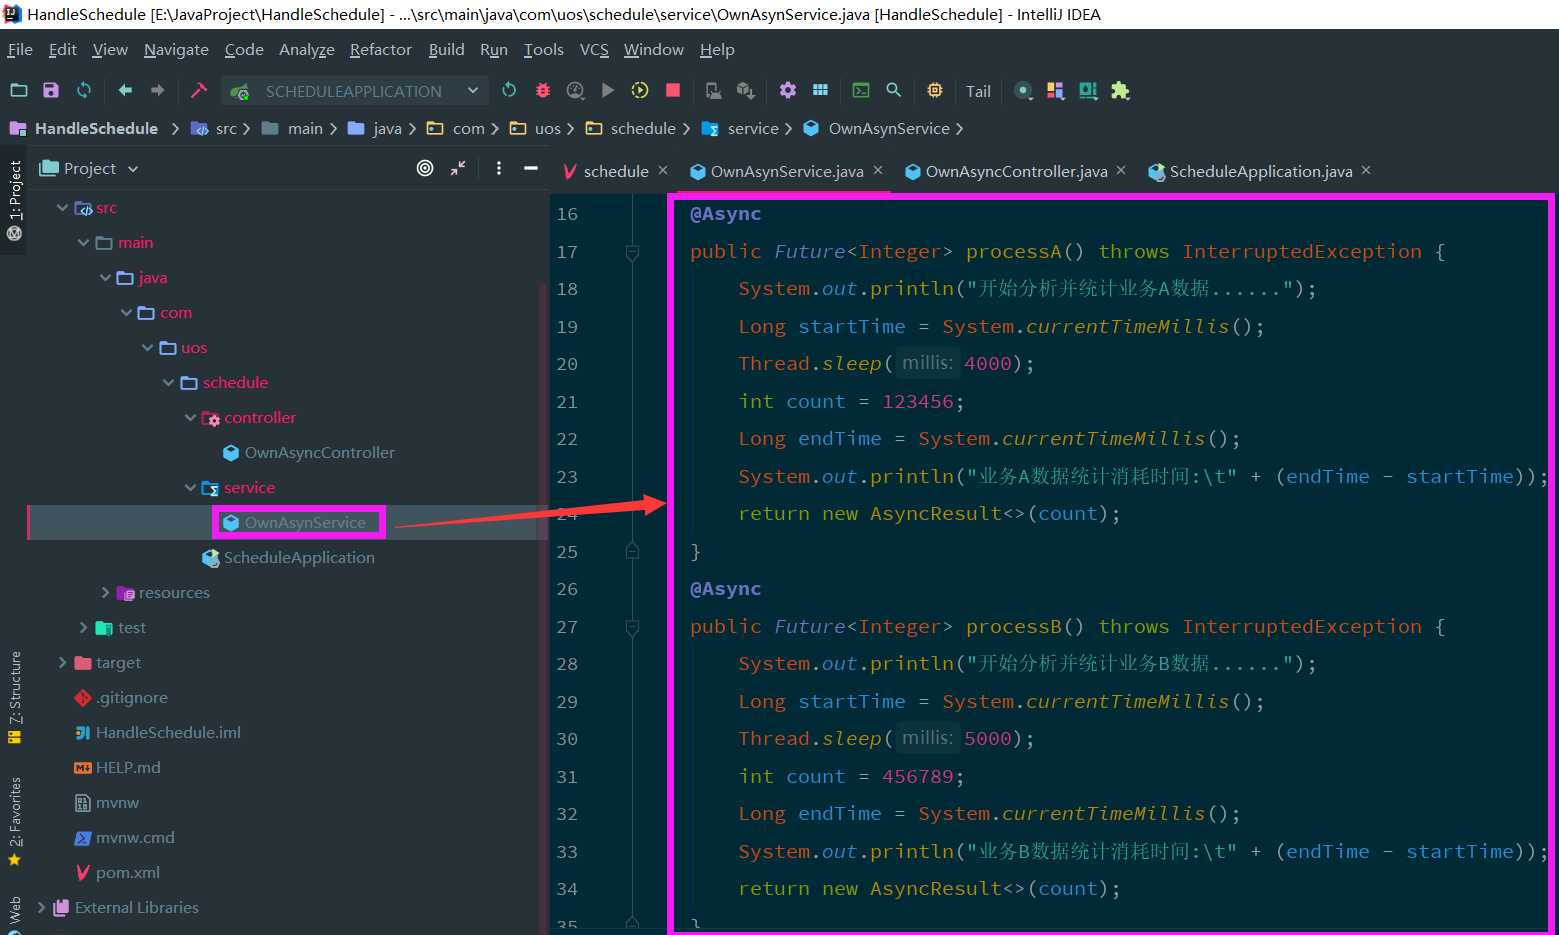This screenshot has width=1559, height=935.
Task: Close the OwnAsynService.java tab
Action: [878, 170]
